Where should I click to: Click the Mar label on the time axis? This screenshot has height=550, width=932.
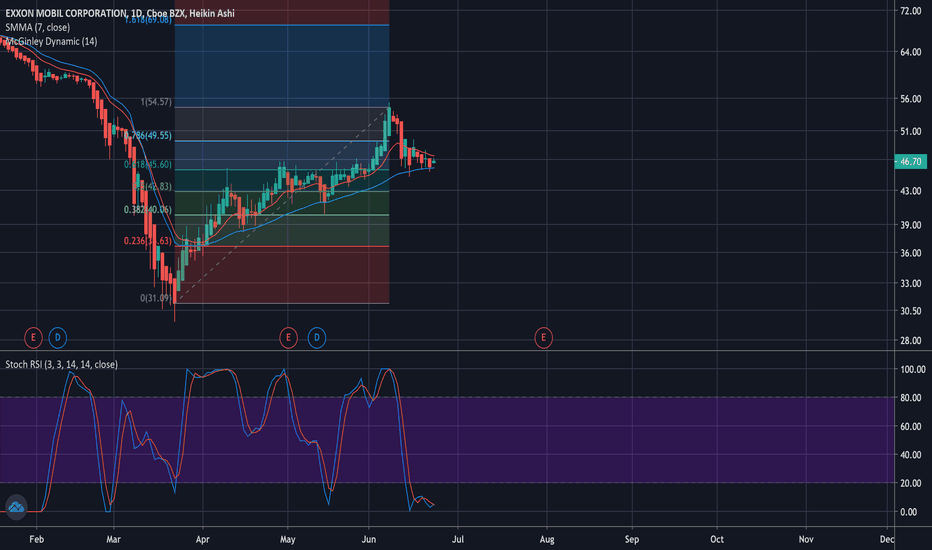[x=113, y=539]
